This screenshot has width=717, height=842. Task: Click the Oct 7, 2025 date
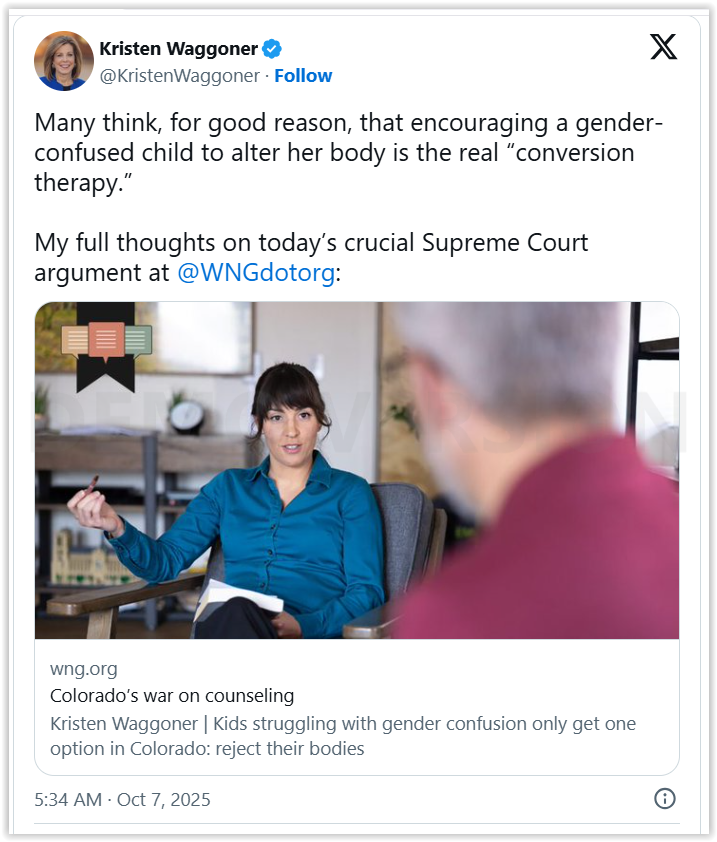[x=166, y=799]
